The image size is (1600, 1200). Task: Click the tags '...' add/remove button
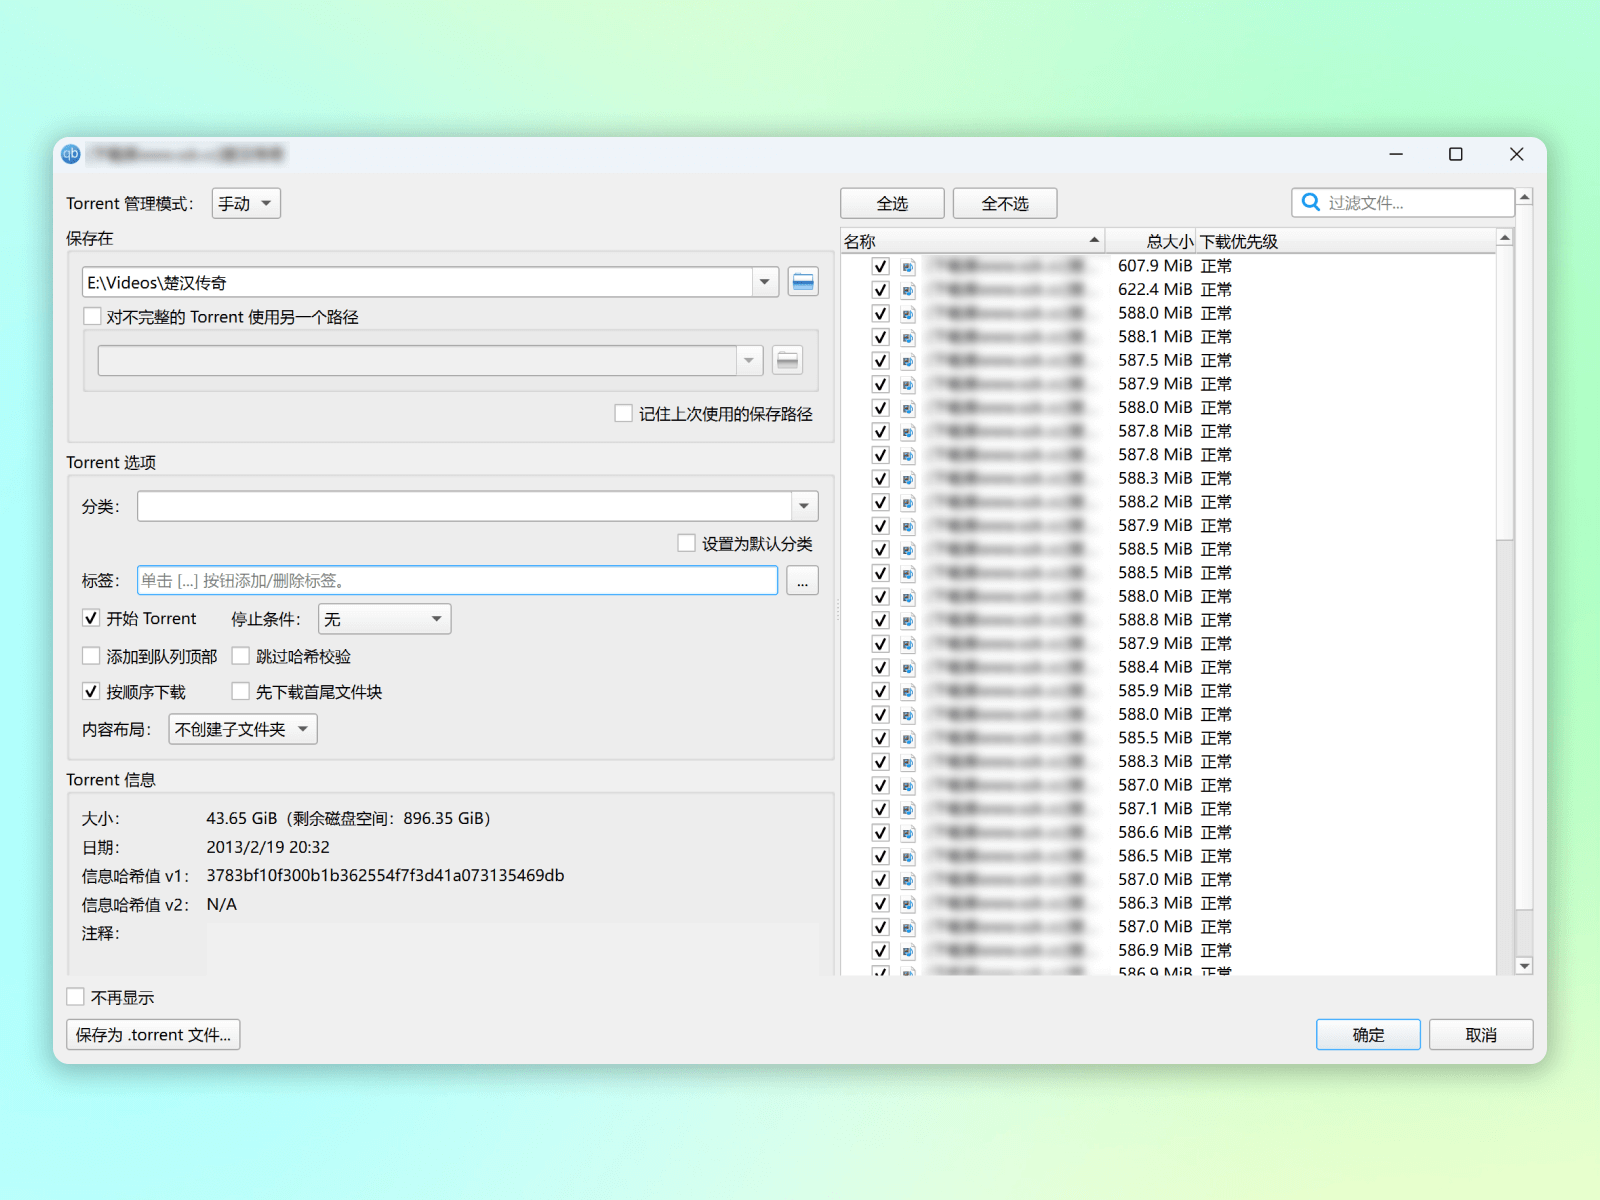802,581
